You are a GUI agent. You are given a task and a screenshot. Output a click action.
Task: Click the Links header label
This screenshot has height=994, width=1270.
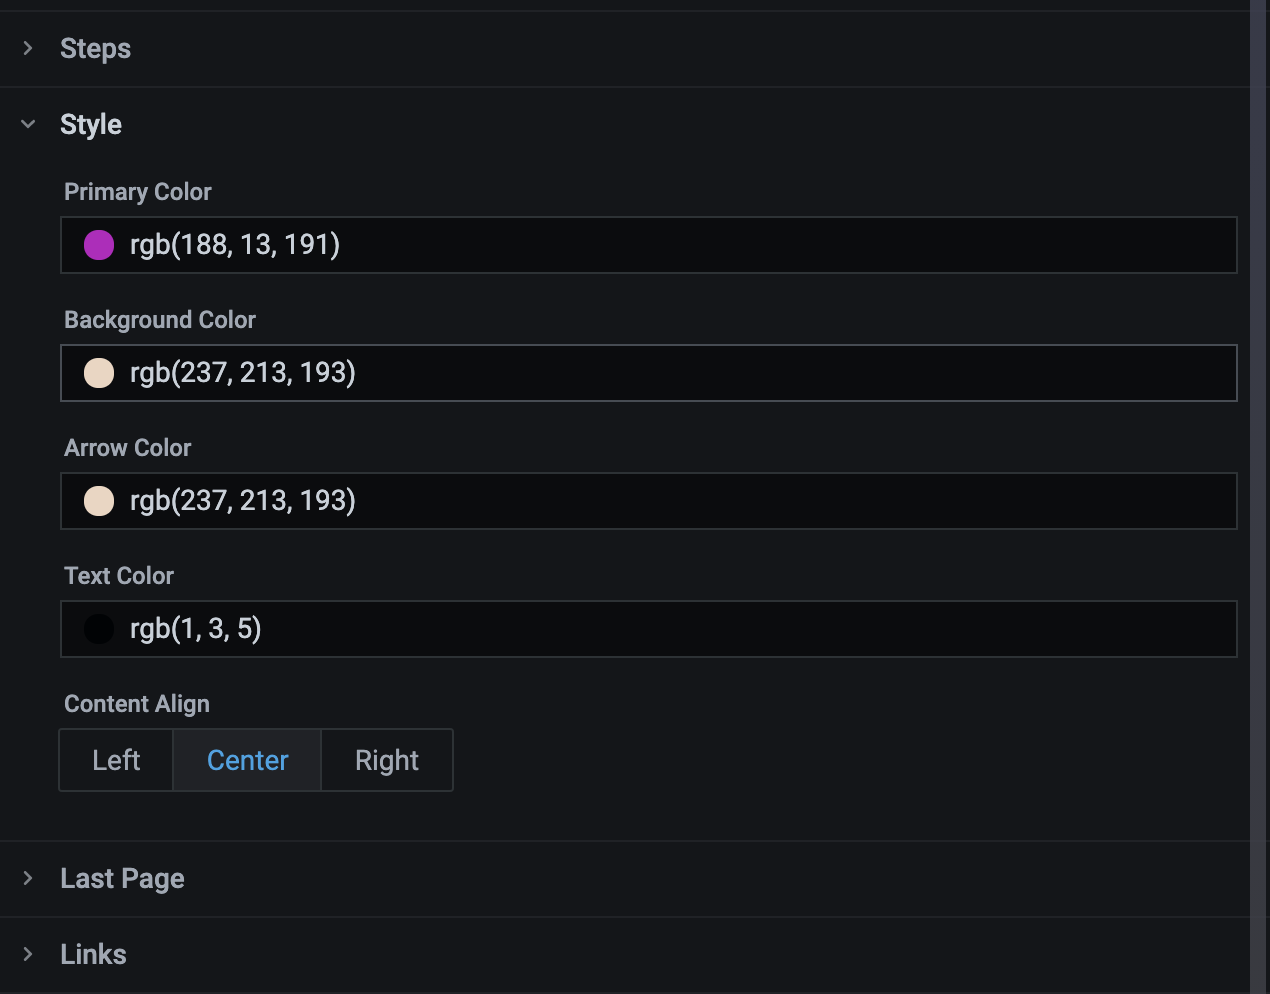coord(93,953)
